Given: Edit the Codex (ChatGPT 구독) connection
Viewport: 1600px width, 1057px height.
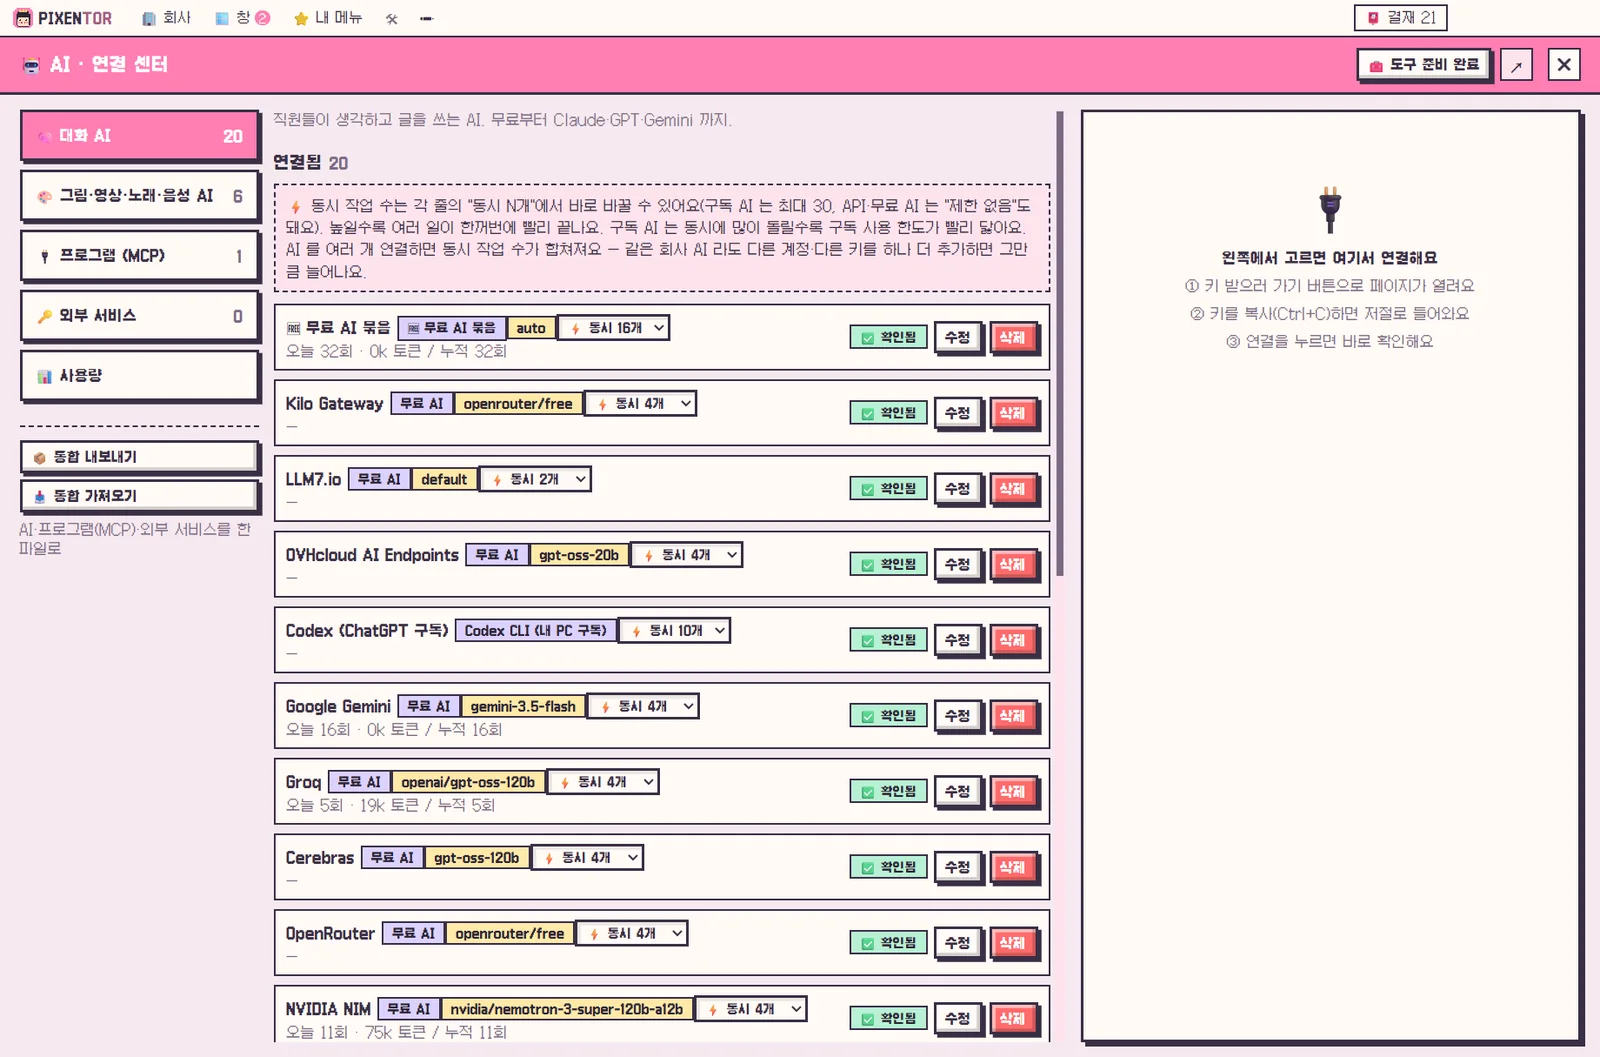Looking at the screenshot, I should pos(958,640).
